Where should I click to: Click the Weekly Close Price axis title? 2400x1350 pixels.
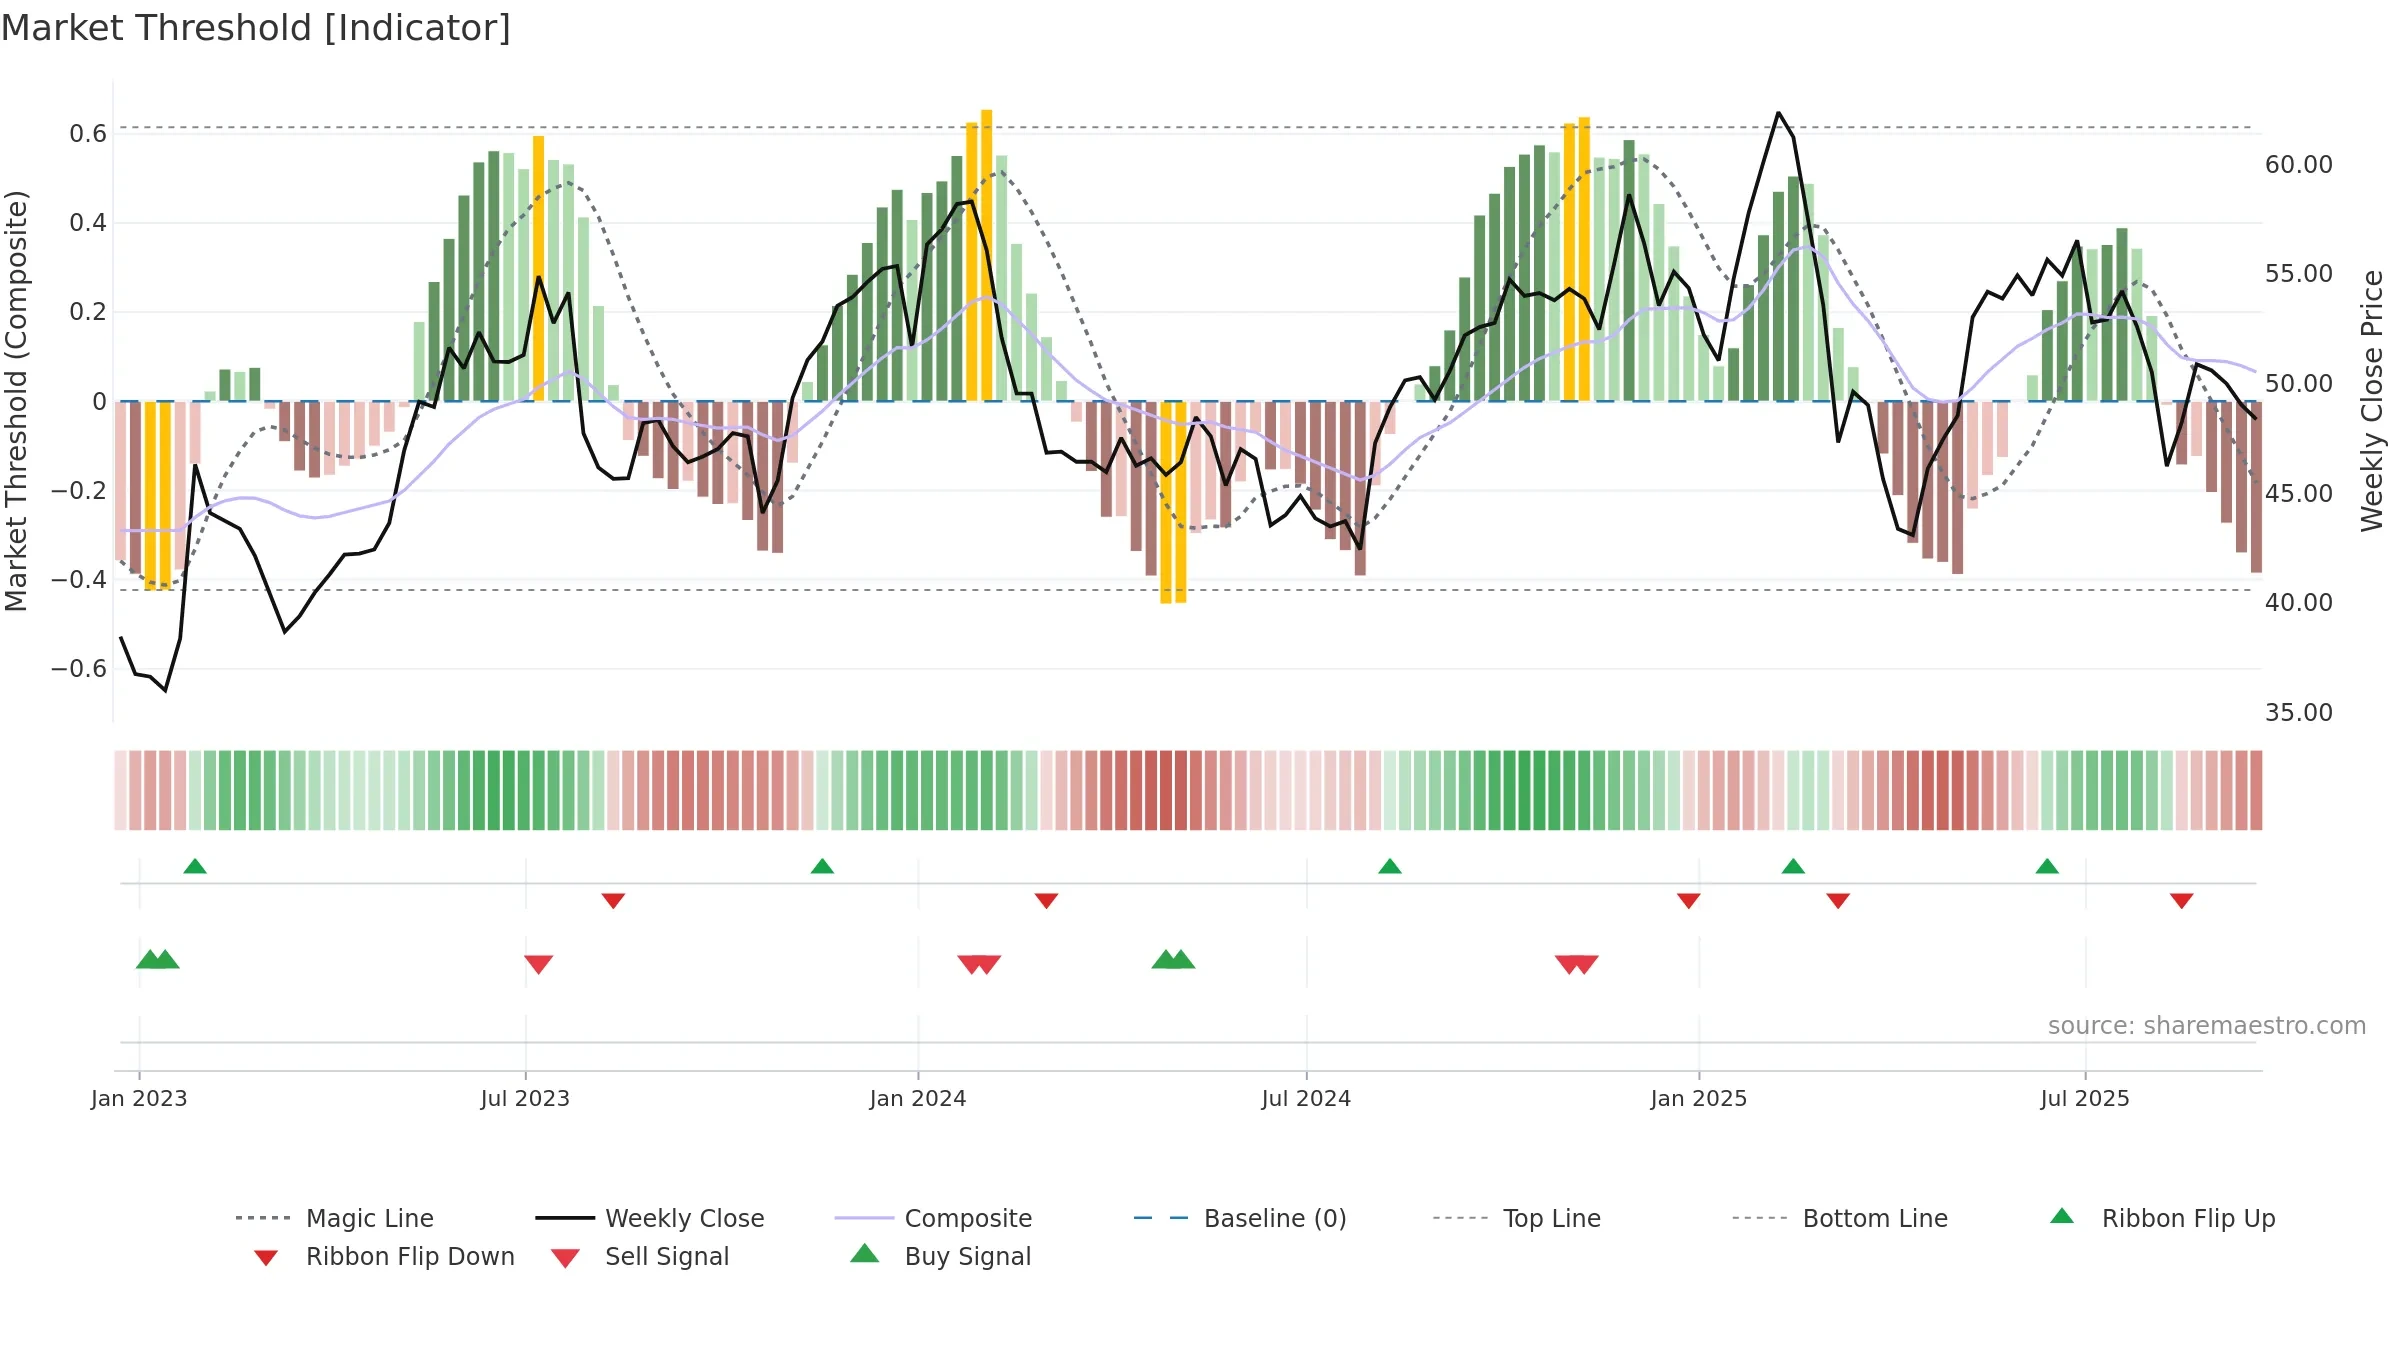(x=2372, y=400)
